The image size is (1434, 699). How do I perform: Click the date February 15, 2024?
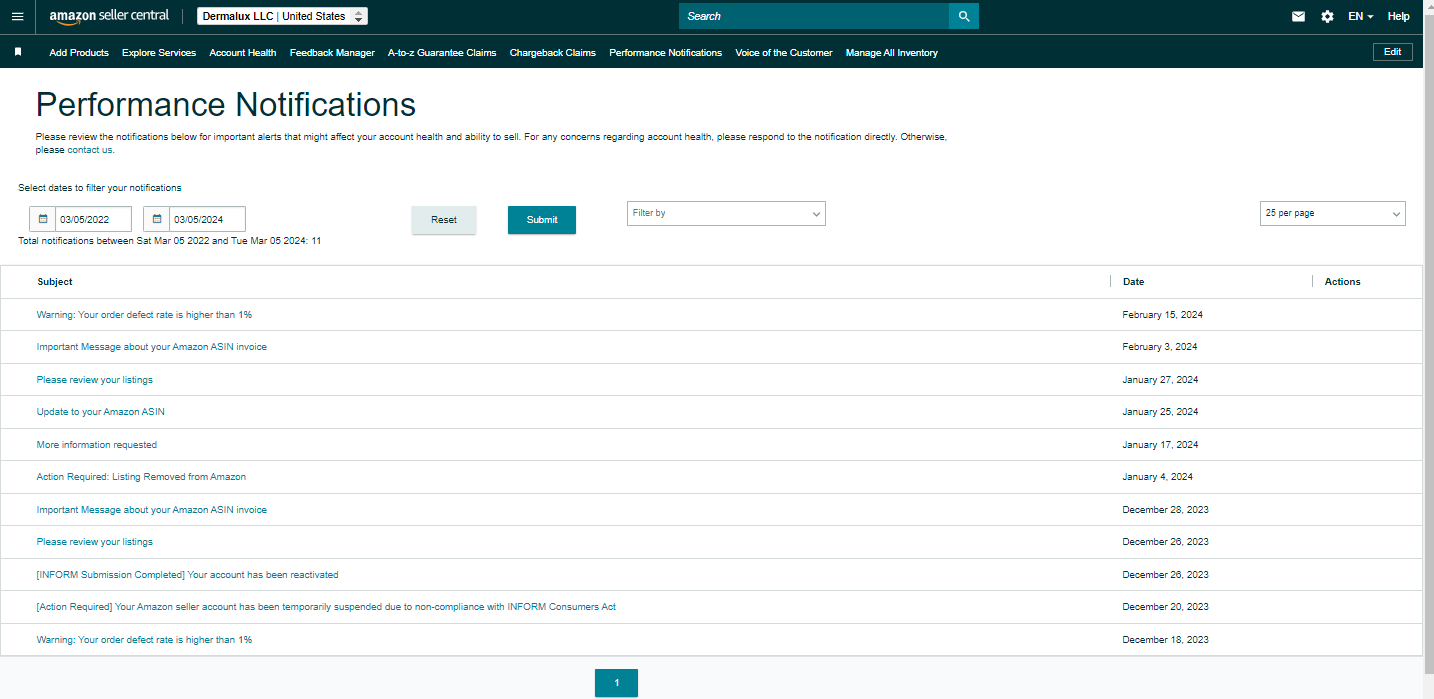point(1163,315)
